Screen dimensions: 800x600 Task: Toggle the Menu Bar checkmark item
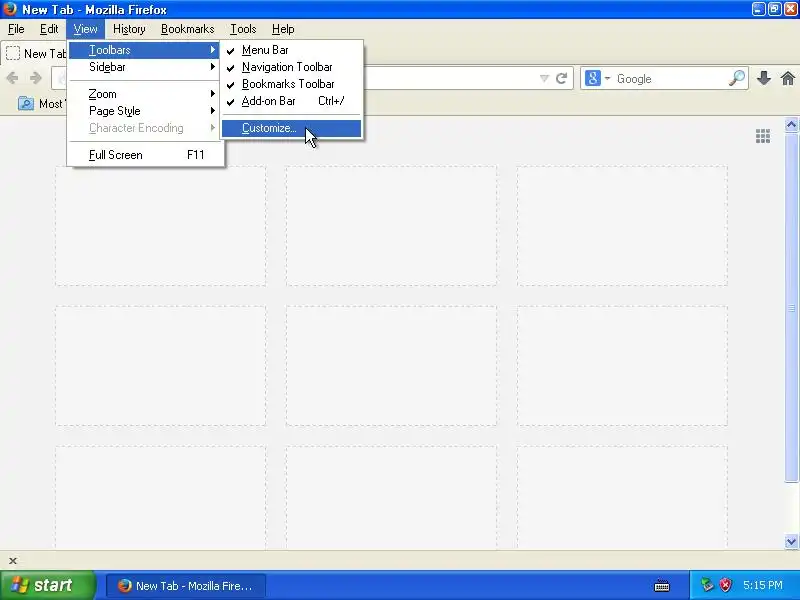(x=291, y=50)
